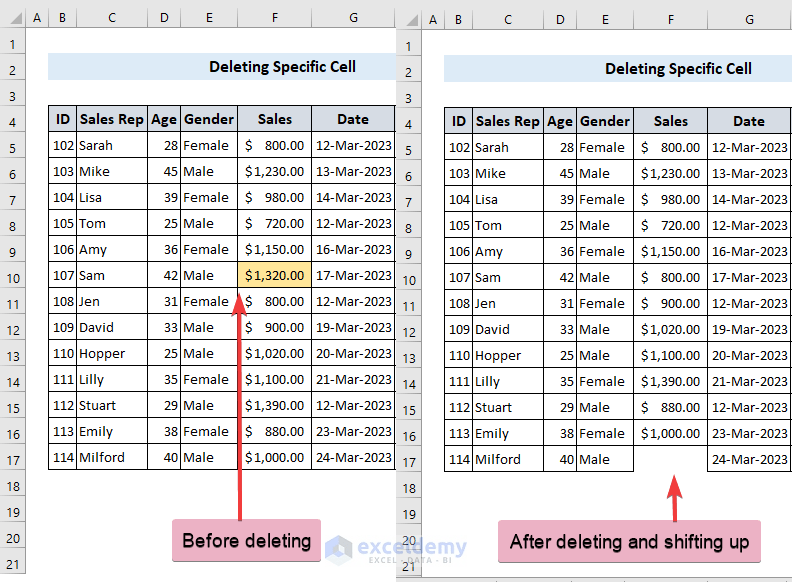Click 'Date' header in left table
Screen dimensions: 792x582
click(353, 119)
